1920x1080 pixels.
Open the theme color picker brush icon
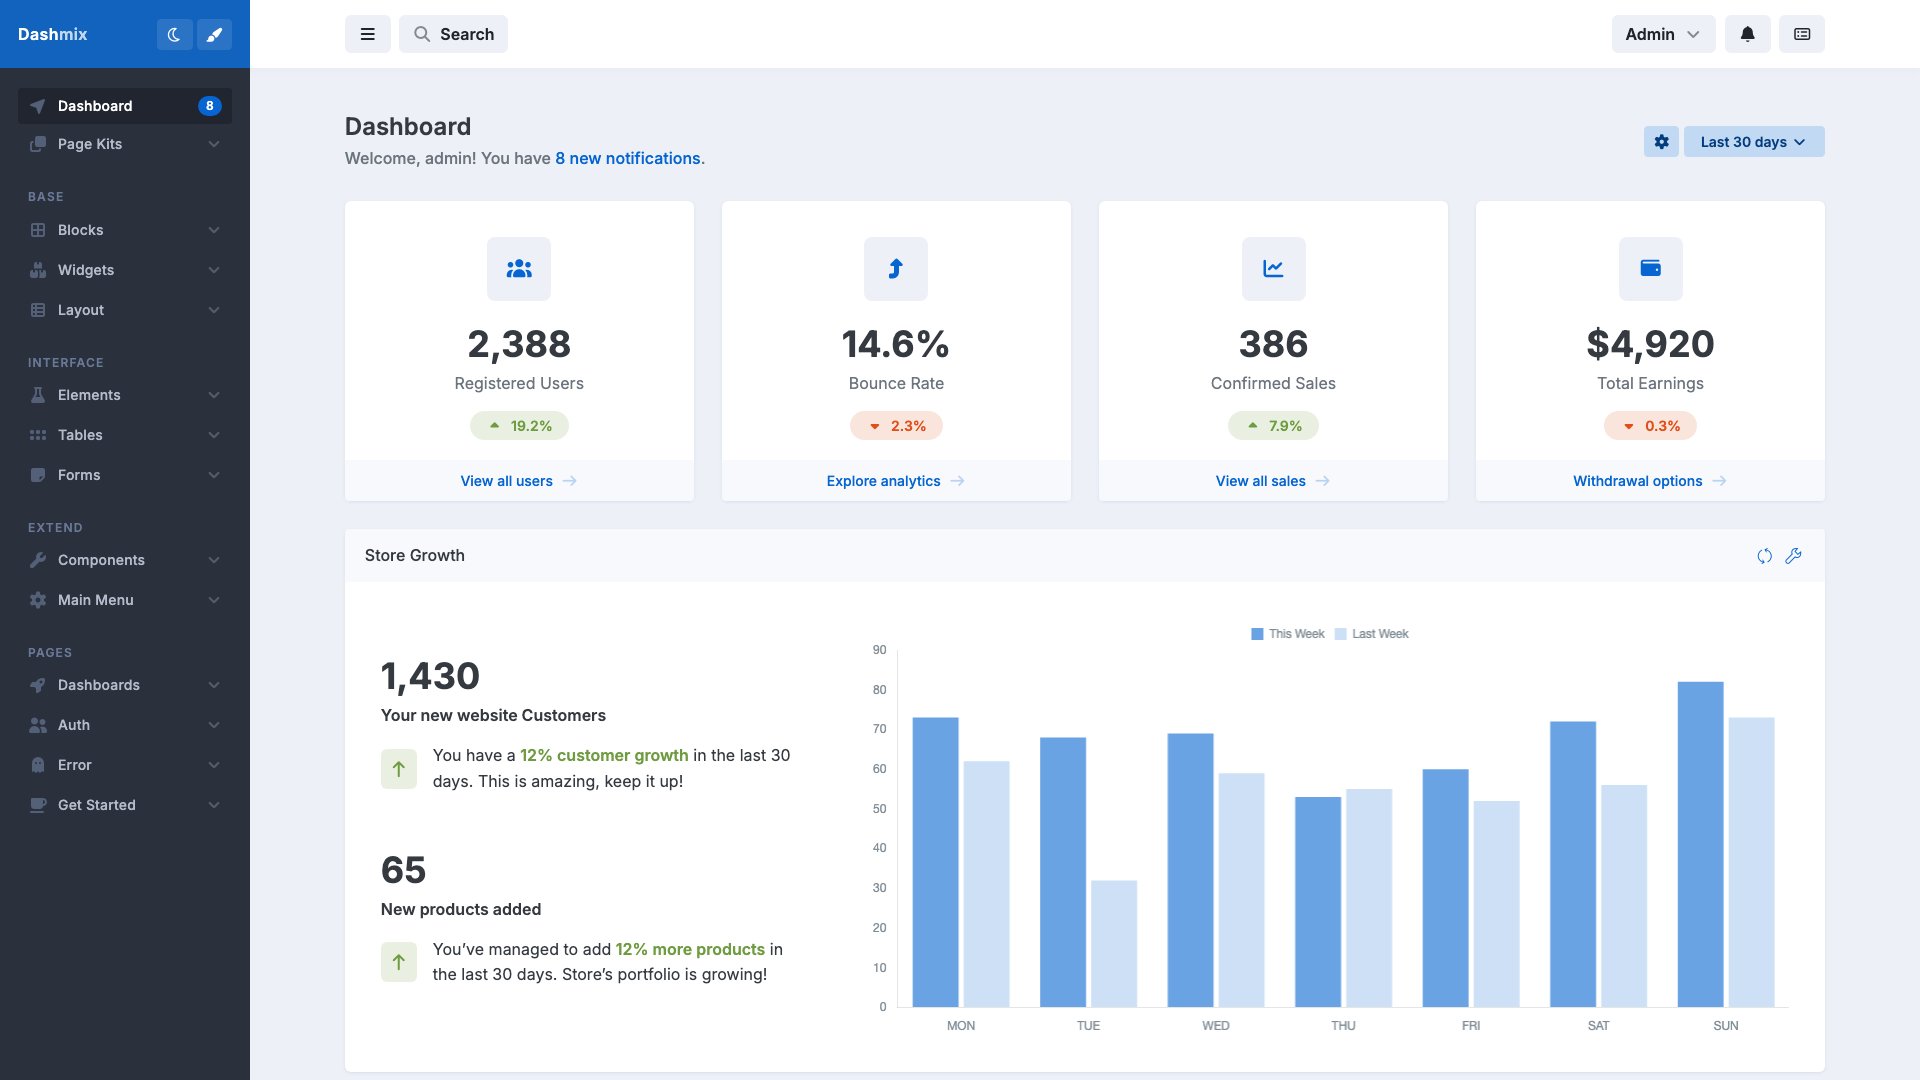tap(214, 34)
